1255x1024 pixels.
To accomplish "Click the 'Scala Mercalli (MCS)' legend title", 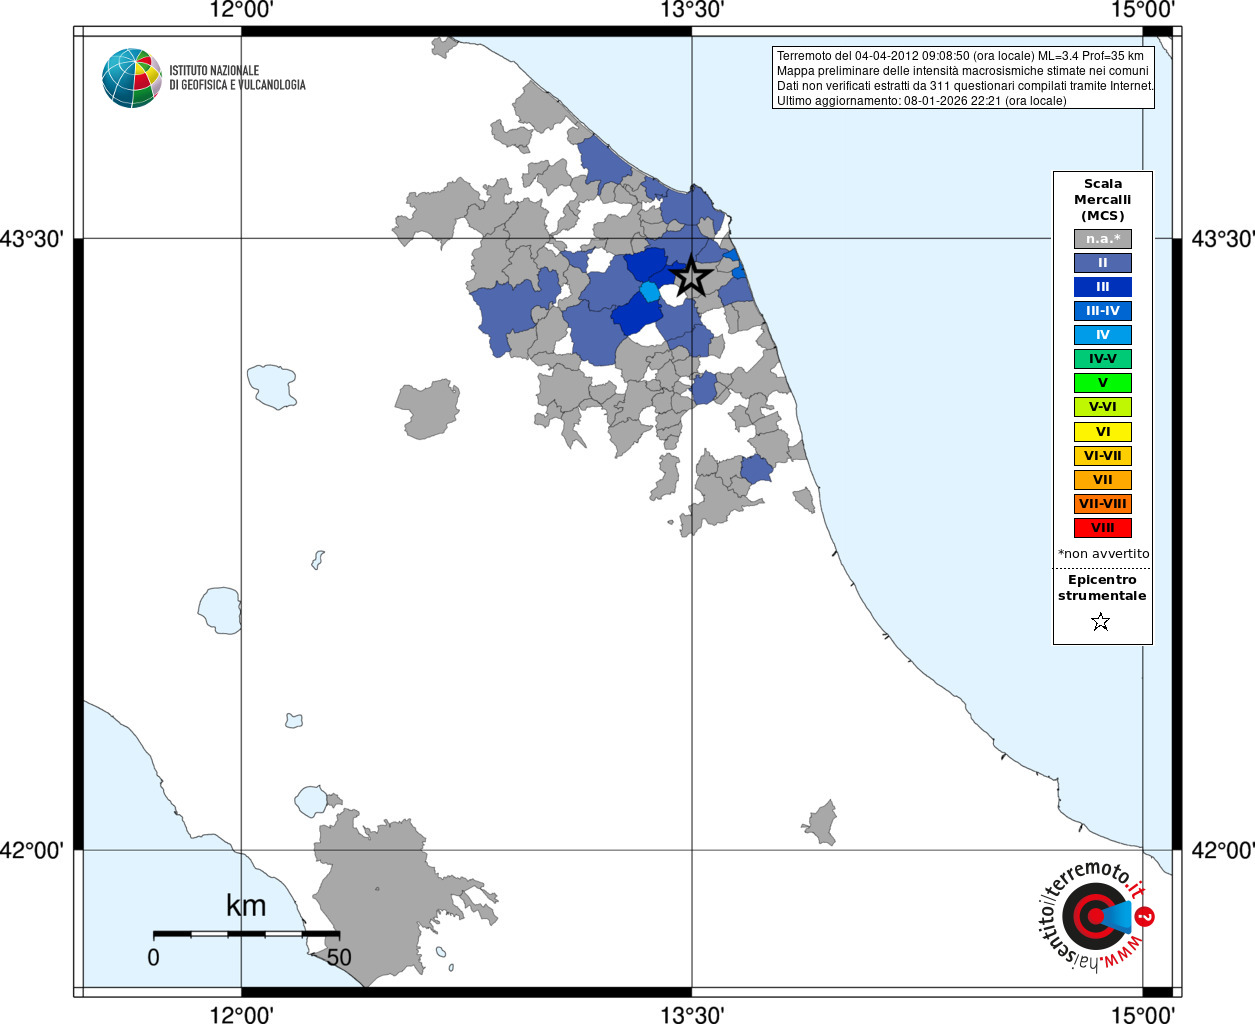I will pos(1103,199).
